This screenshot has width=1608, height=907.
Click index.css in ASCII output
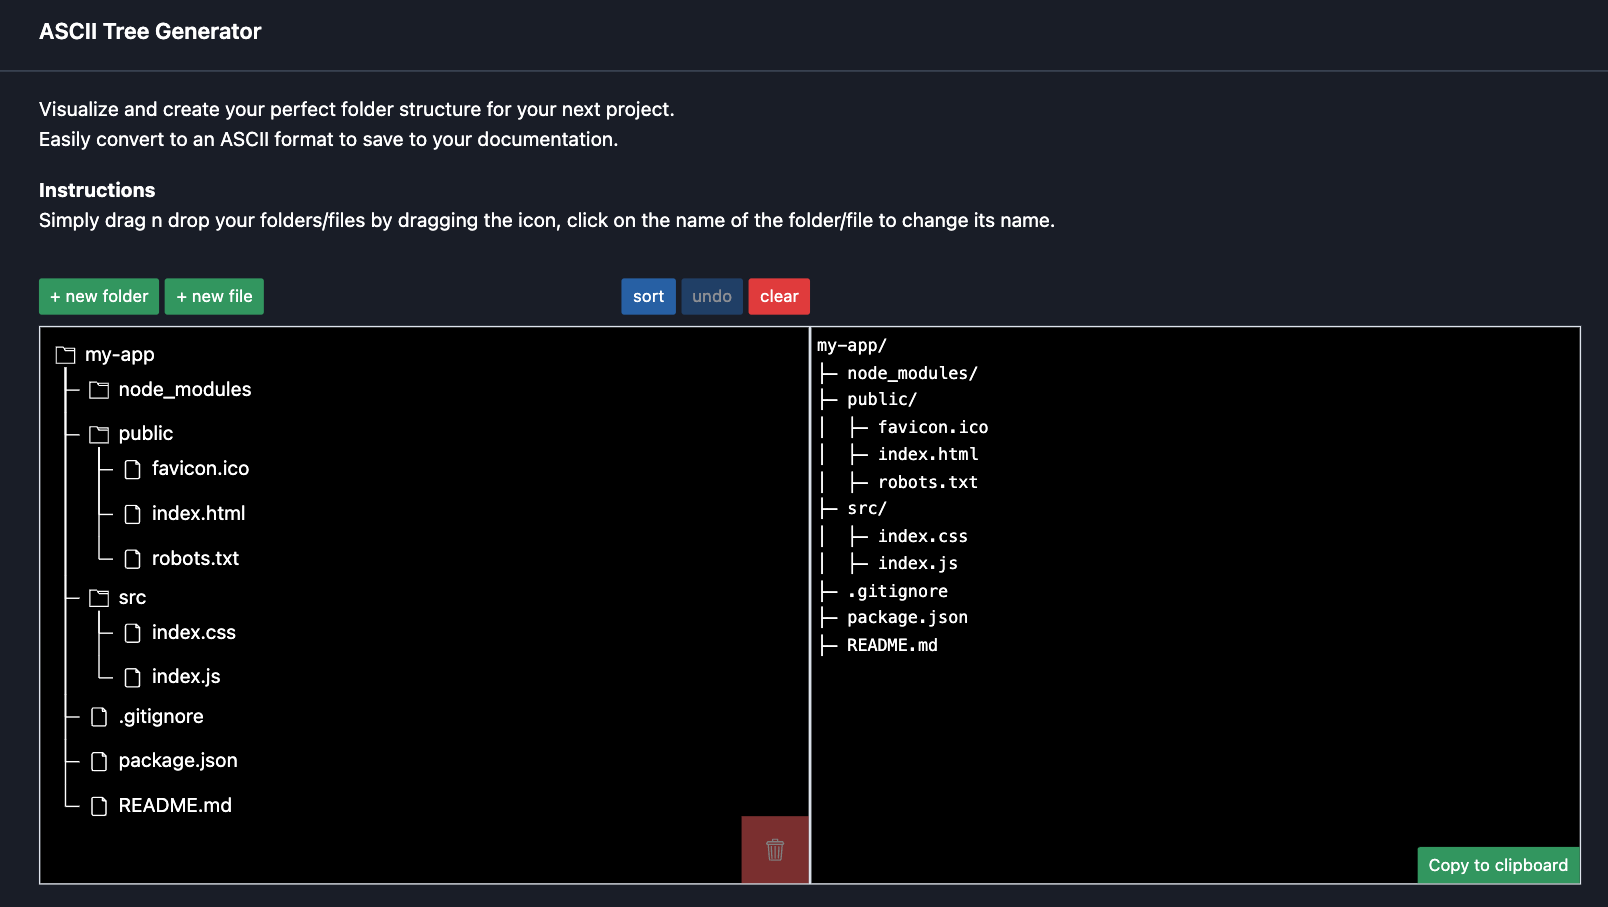tap(923, 536)
